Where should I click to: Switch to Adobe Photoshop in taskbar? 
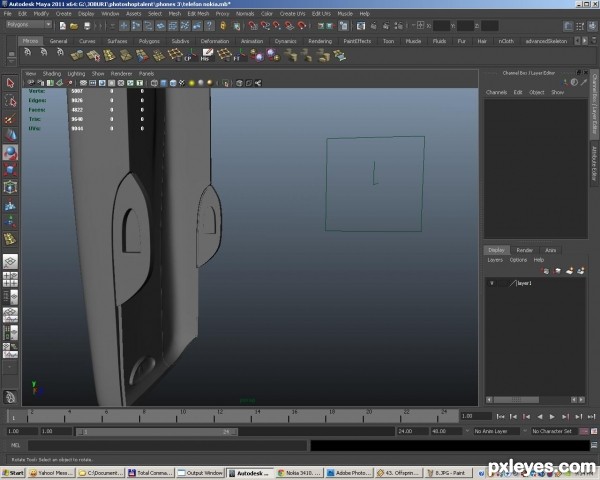pos(348,473)
